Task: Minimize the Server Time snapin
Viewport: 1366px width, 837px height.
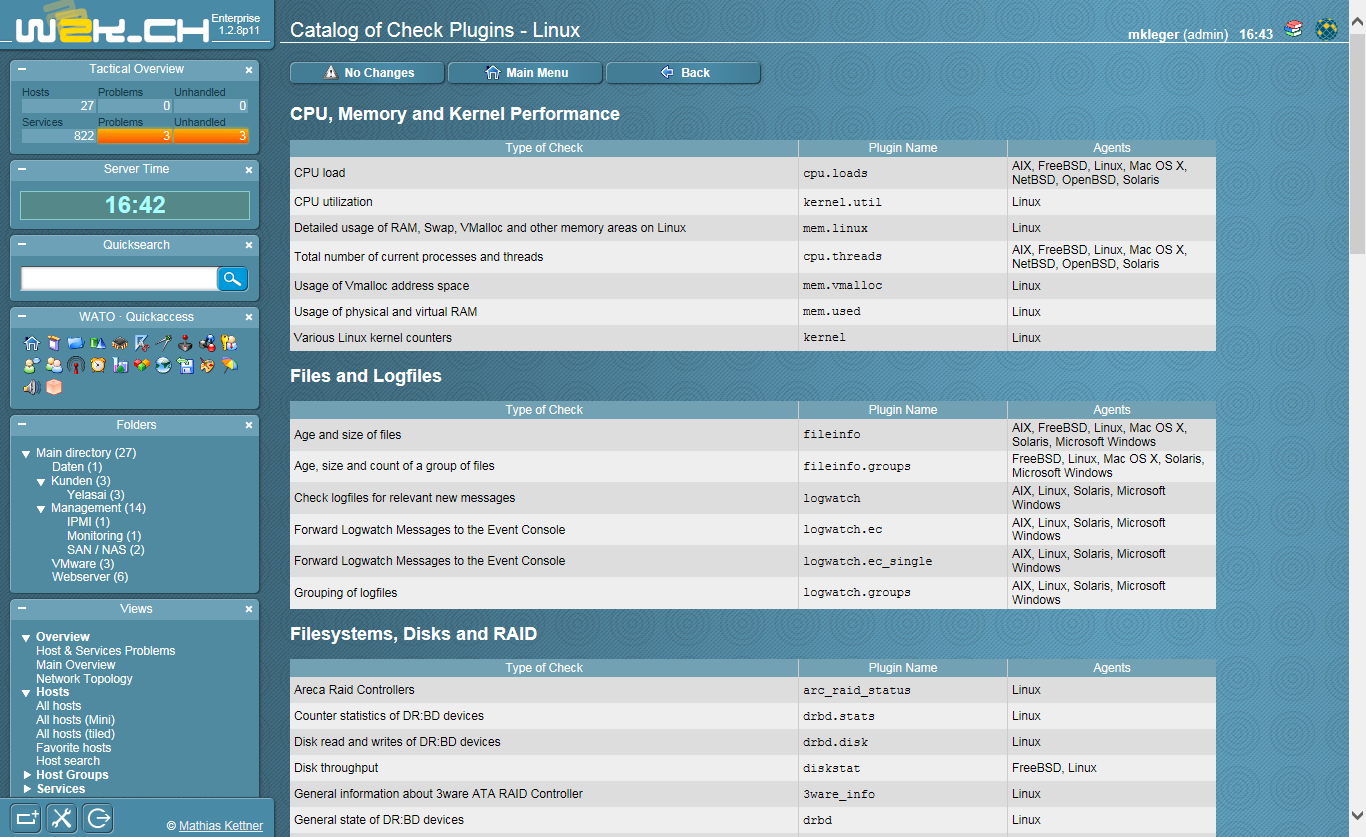Action: pos(22,170)
